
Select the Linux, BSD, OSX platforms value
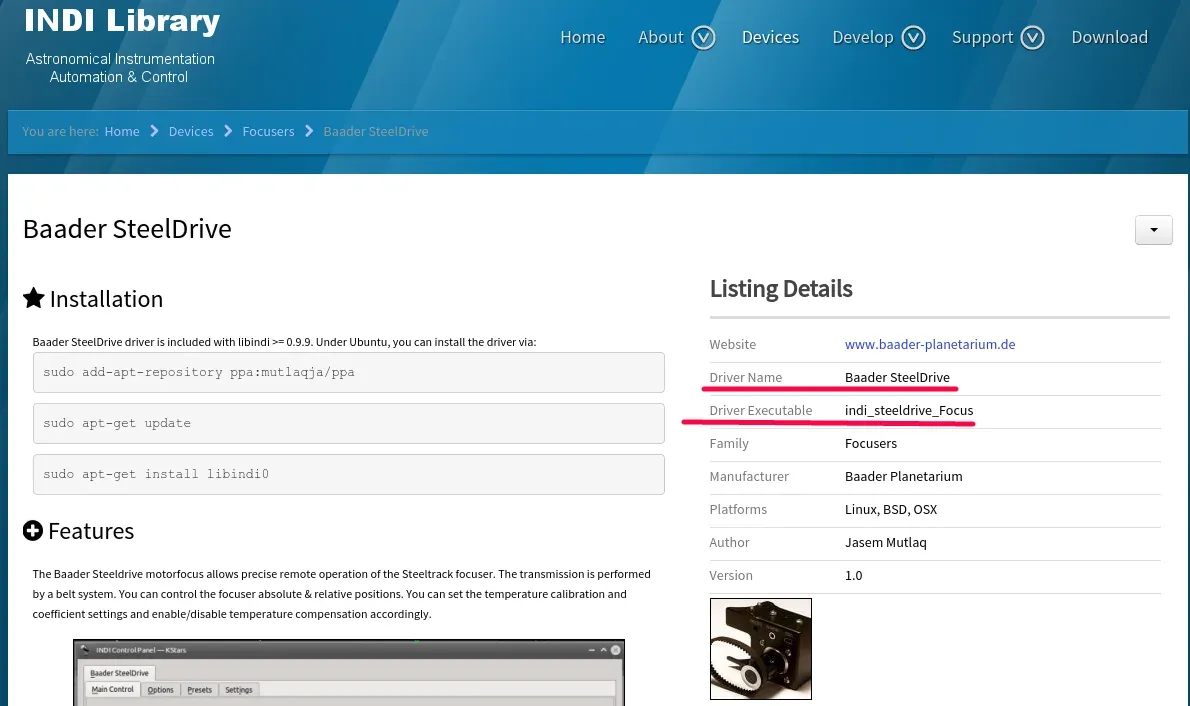click(x=891, y=509)
